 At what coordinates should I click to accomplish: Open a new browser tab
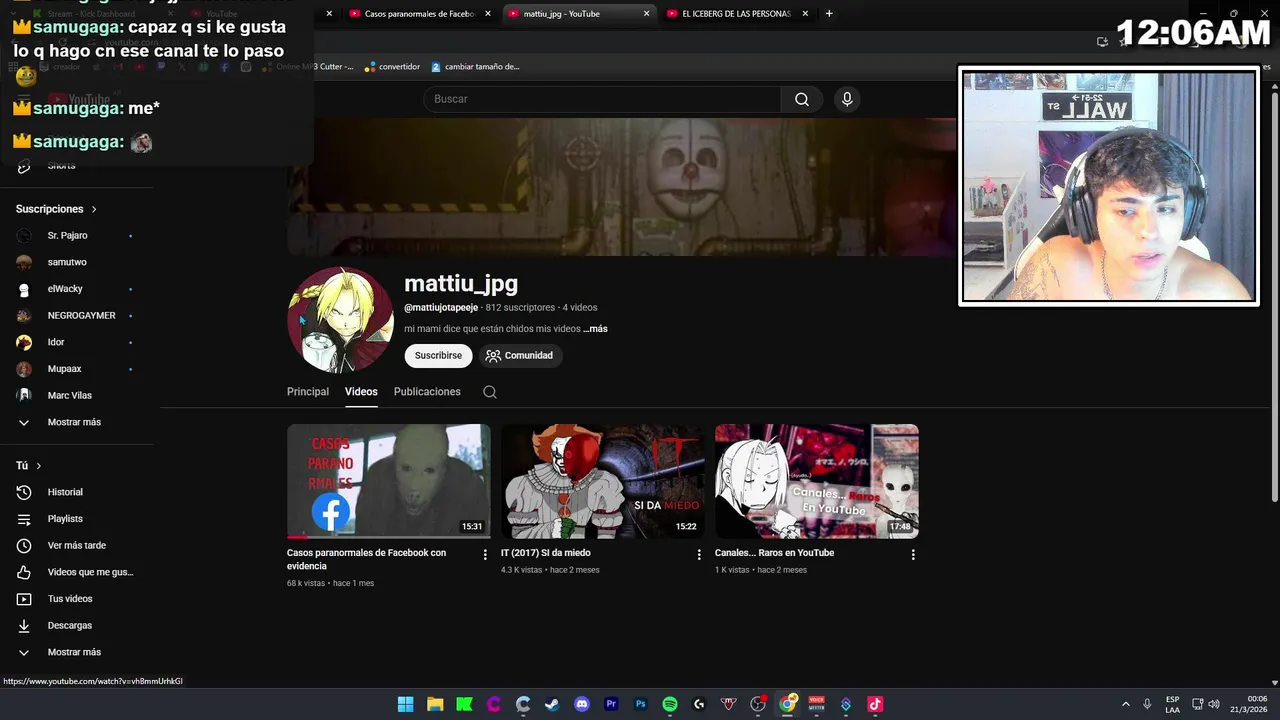pyautogui.click(x=829, y=14)
